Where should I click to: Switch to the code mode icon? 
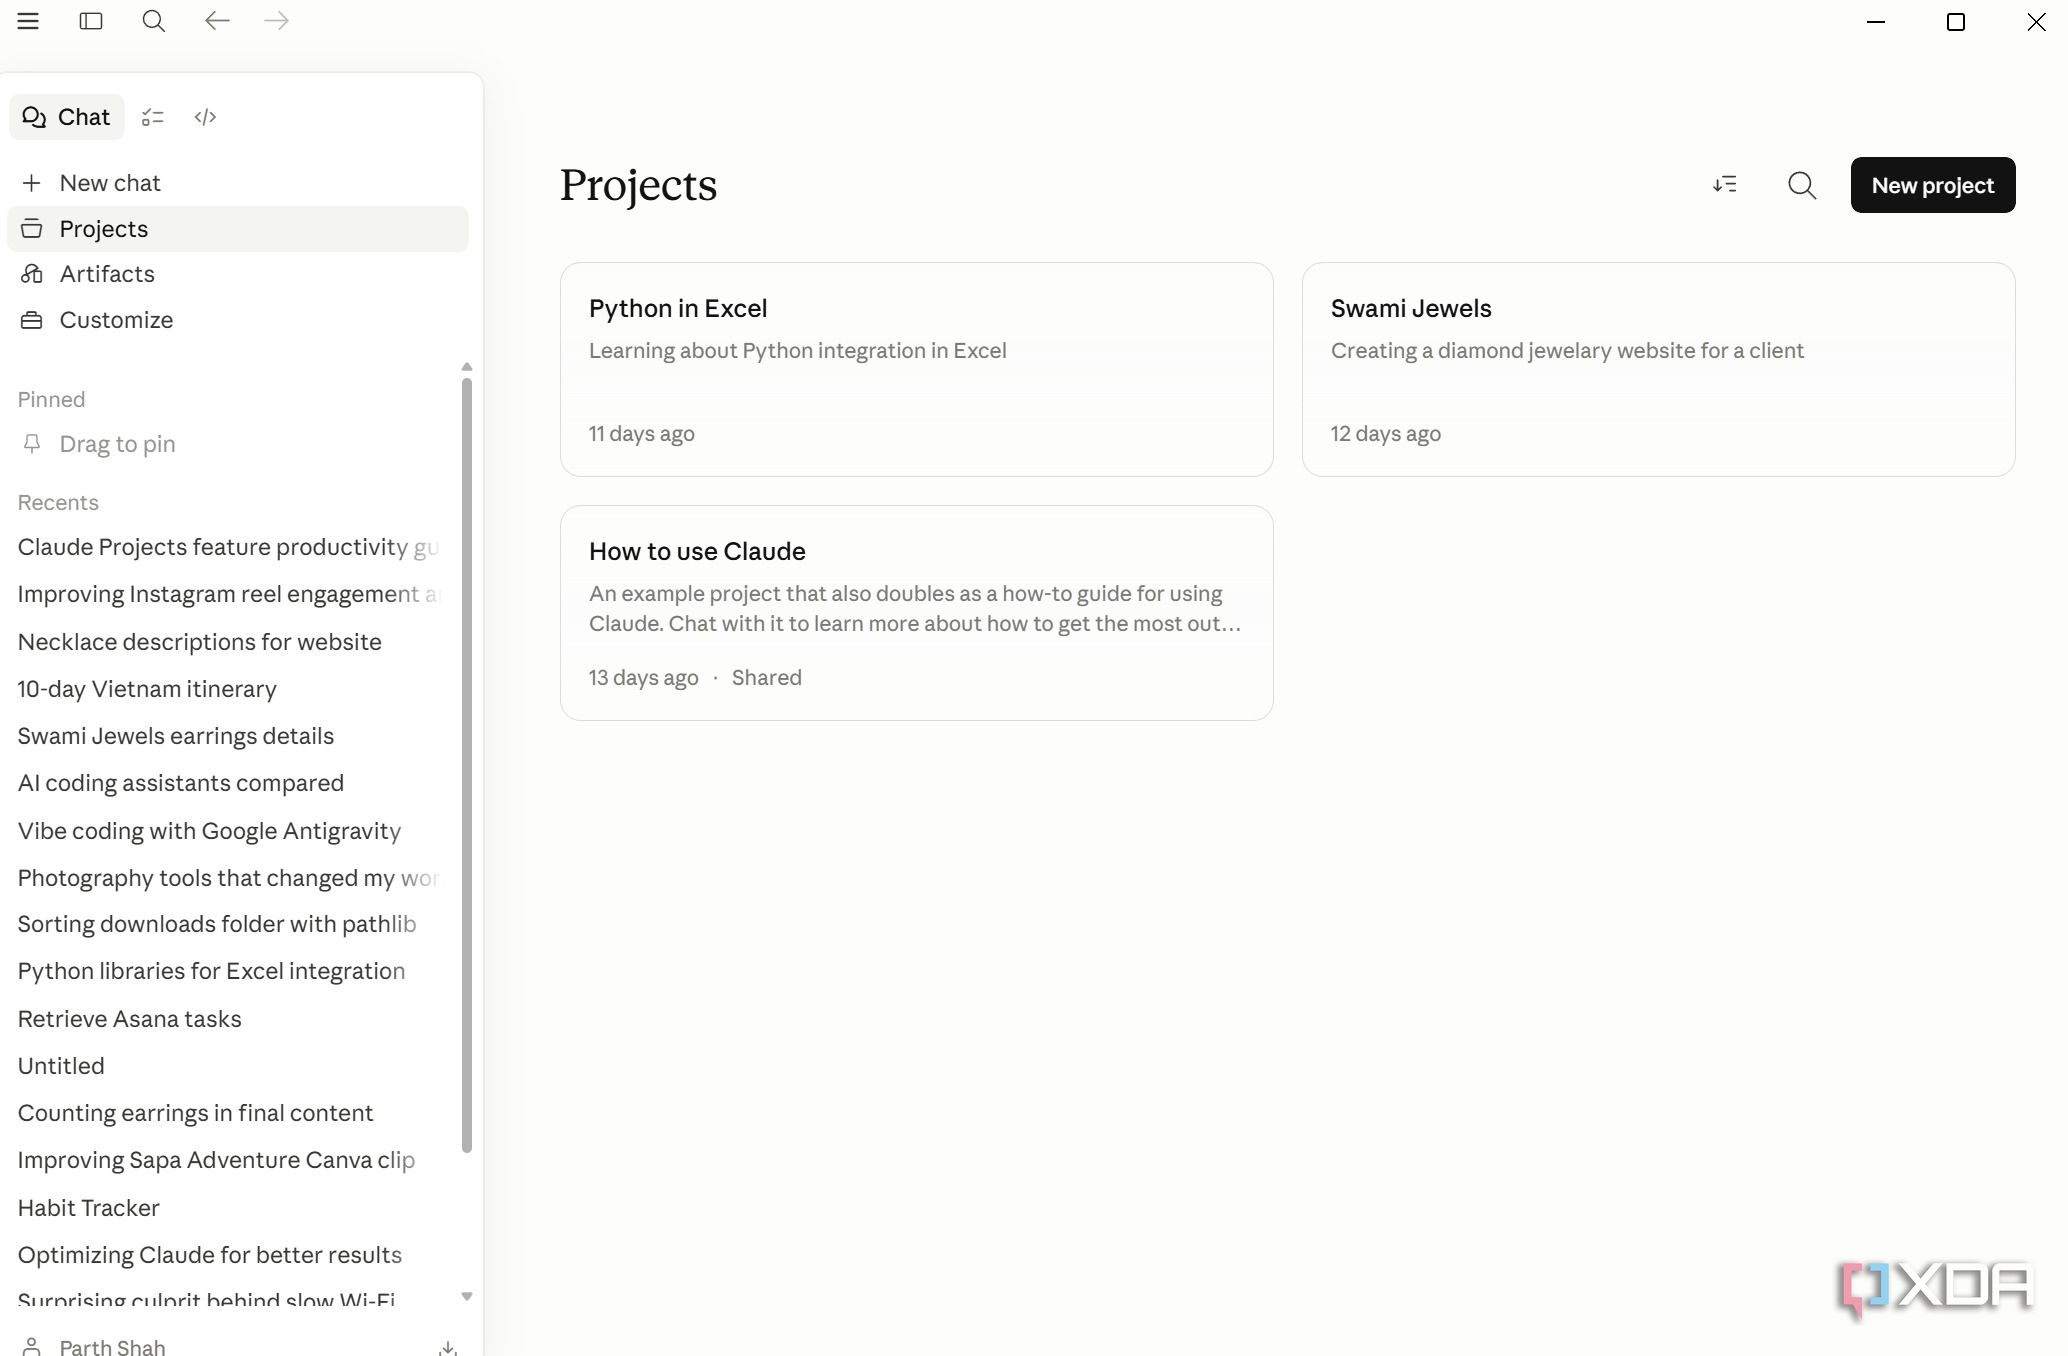[x=205, y=117]
